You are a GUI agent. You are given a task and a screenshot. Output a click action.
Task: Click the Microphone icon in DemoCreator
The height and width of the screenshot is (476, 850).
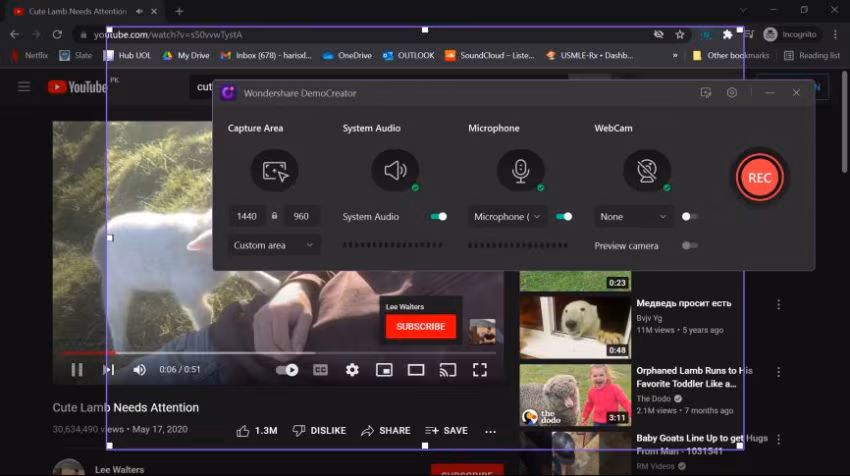pyautogui.click(x=520, y=171)
